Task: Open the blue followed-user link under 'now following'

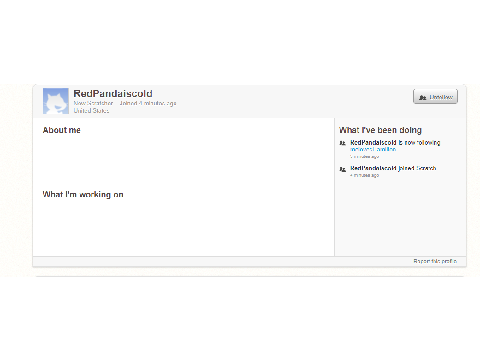Action: point(373,149)
